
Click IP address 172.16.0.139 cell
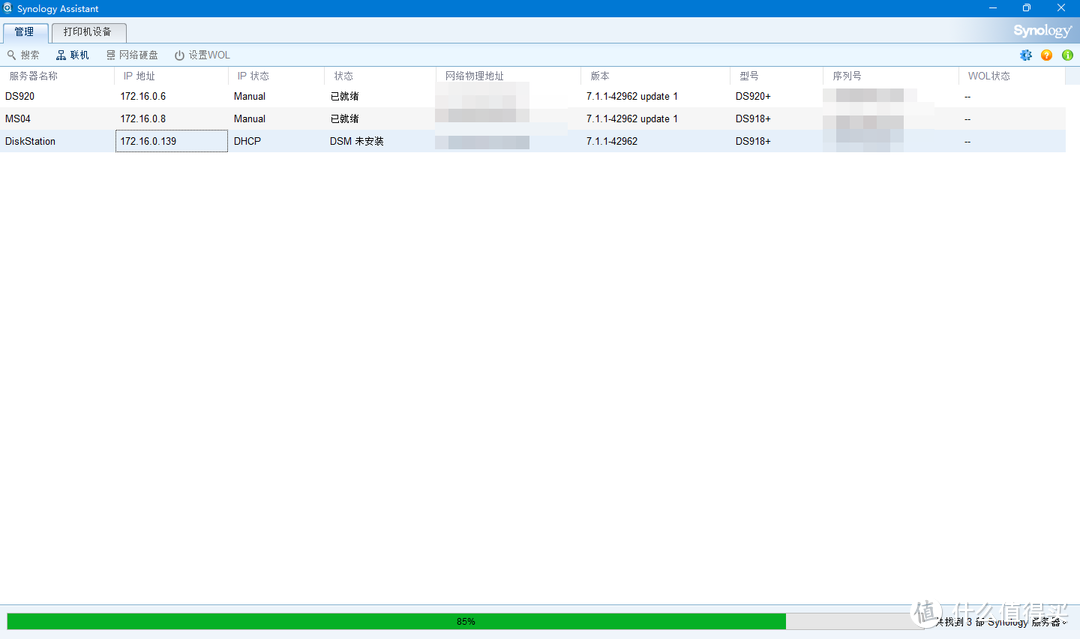point(172,141)
